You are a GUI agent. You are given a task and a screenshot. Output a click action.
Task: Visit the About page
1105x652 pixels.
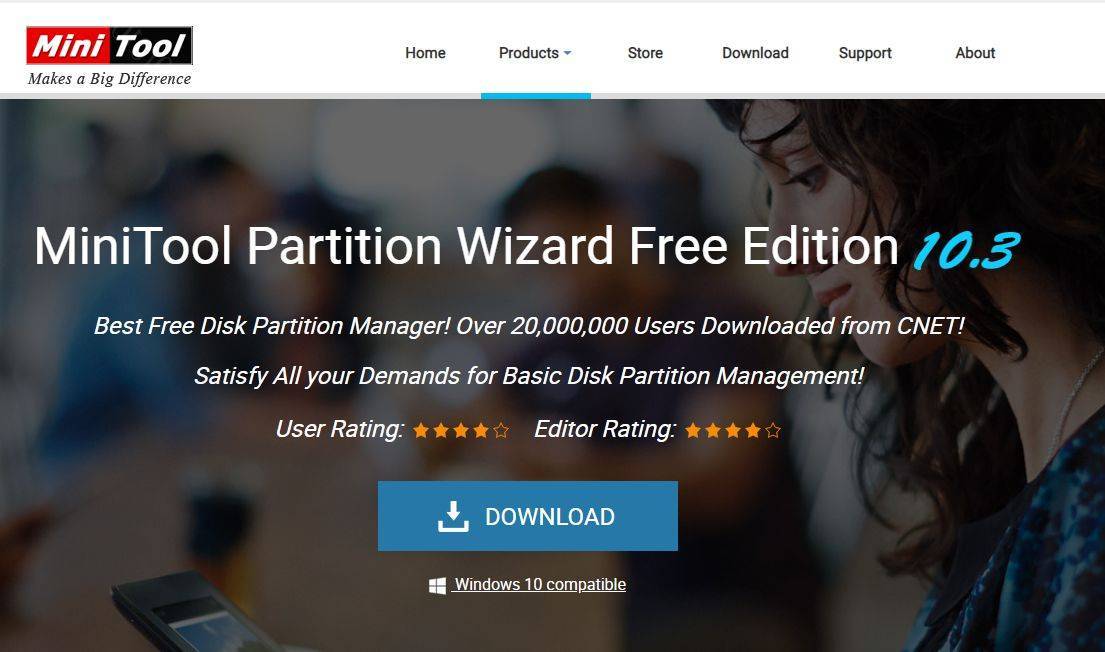click(975, 53)
